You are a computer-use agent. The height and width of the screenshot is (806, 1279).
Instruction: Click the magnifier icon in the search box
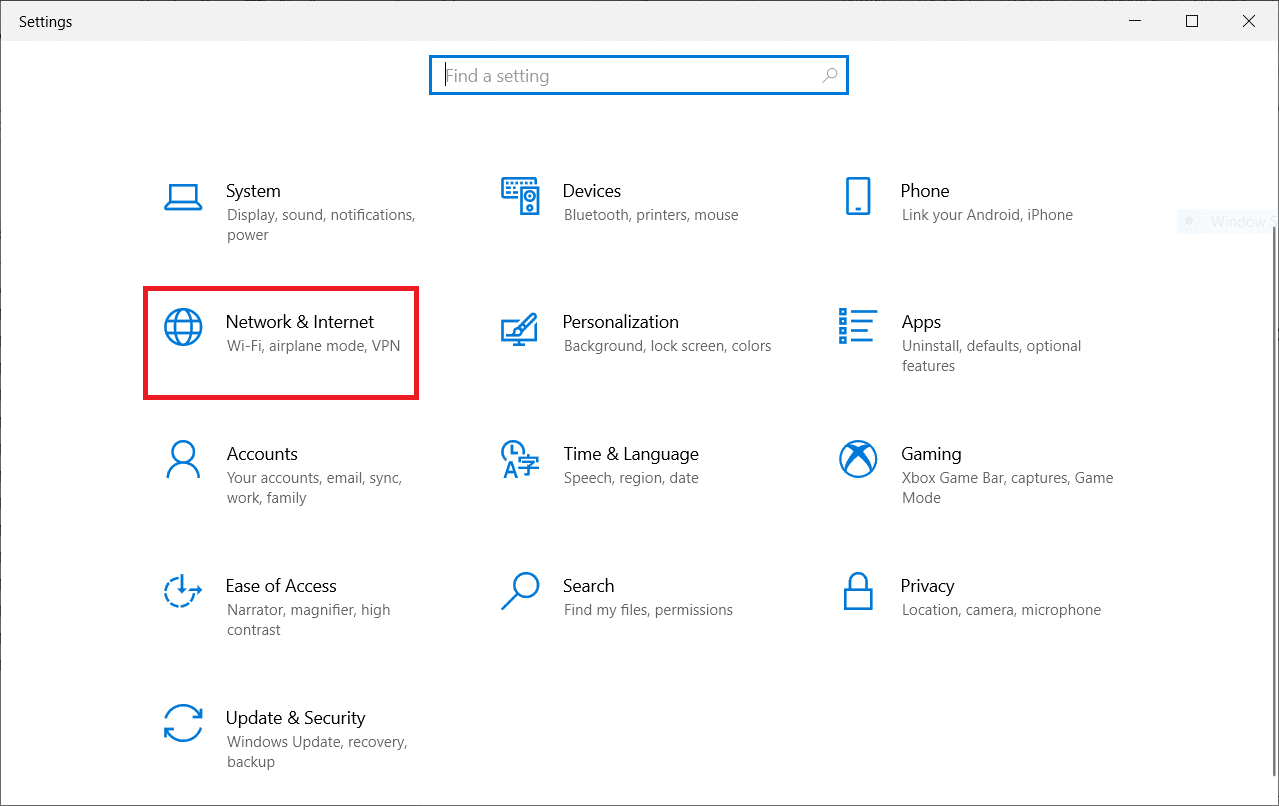(x=829, y=75)
